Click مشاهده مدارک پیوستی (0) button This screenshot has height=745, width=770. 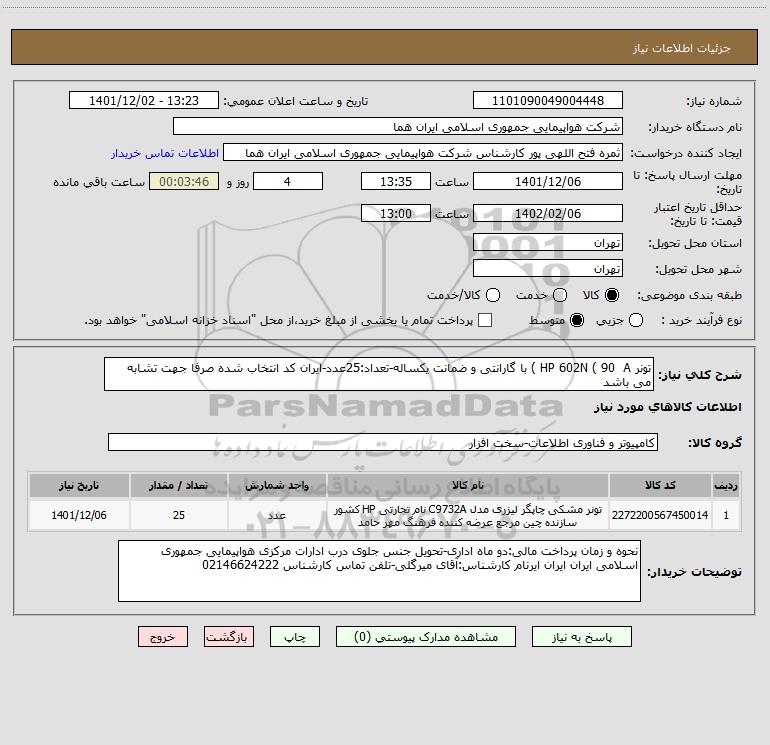pos(426,636)
